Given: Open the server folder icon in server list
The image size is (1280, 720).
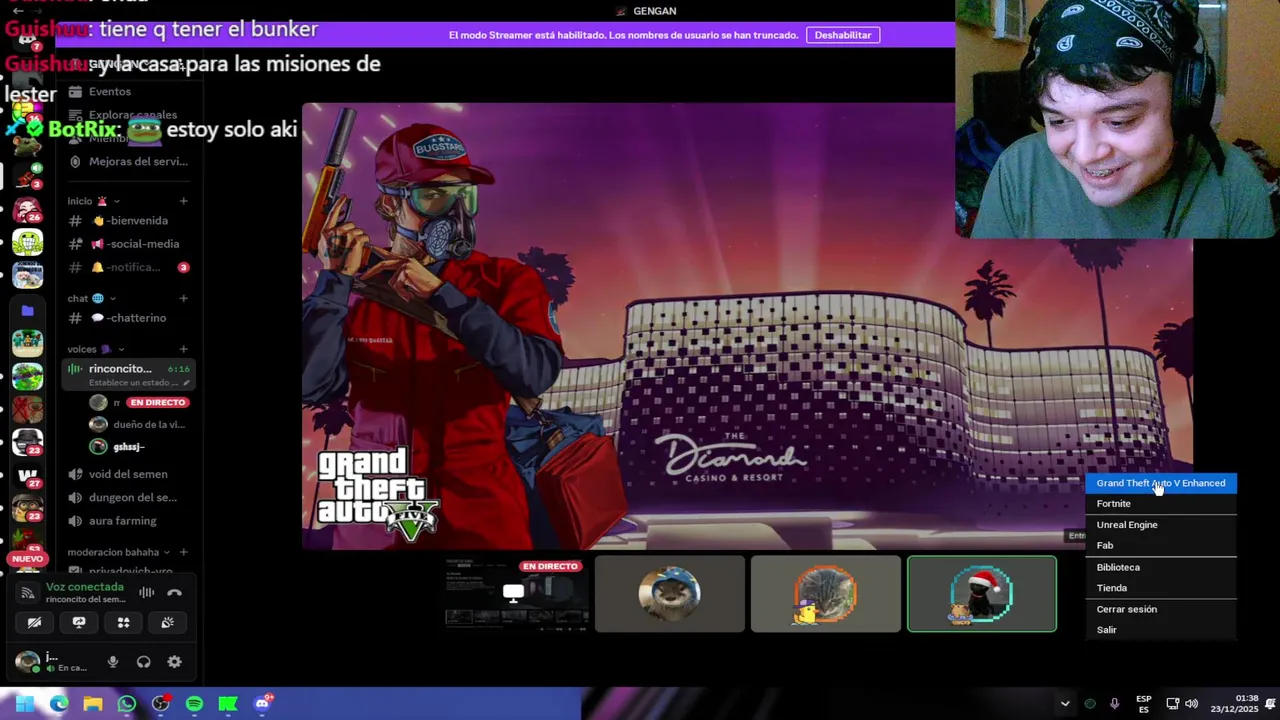Looking at the screenshot, I should [27, 311].
